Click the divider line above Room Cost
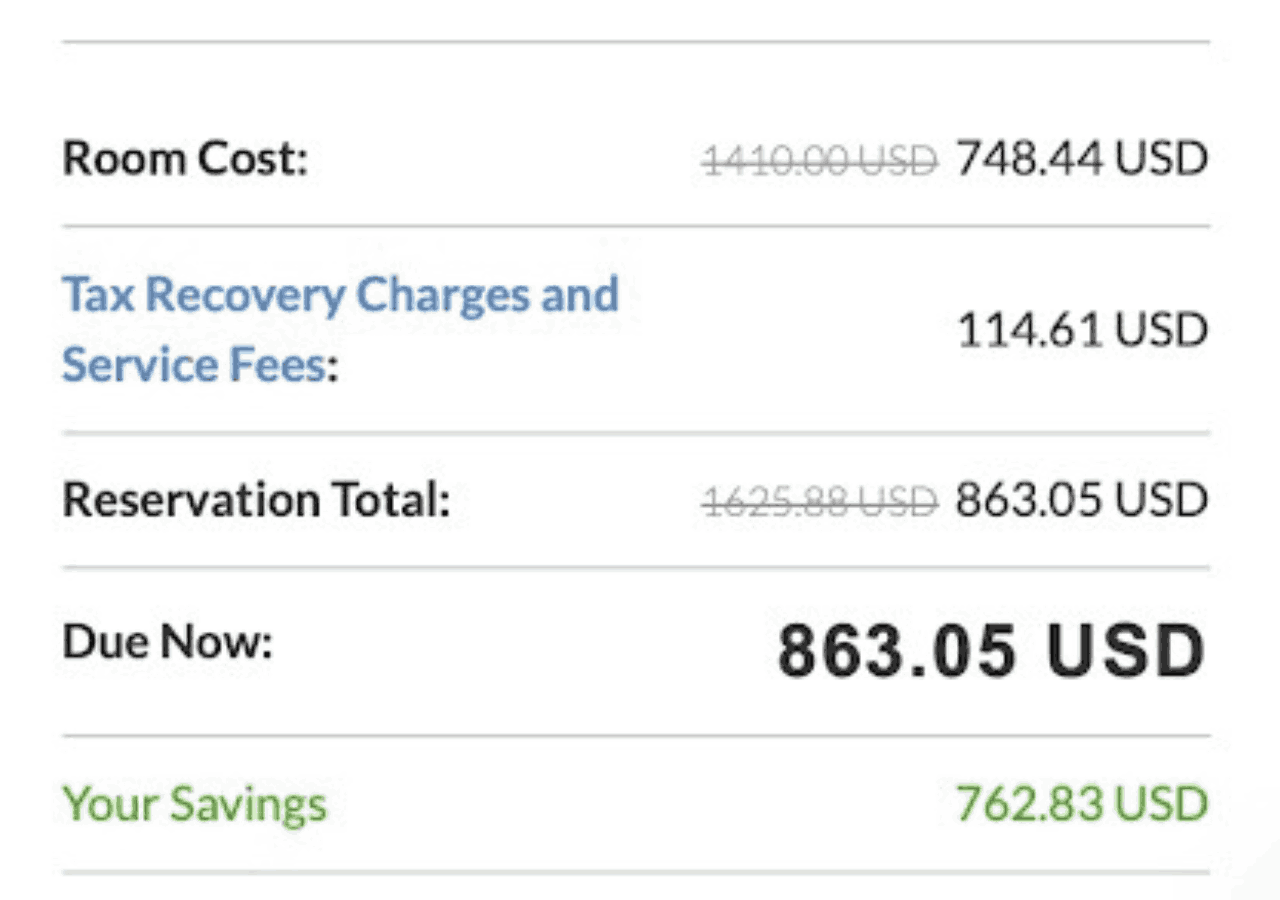Viewport: 1280px width, 900px height. coord(635,42)
